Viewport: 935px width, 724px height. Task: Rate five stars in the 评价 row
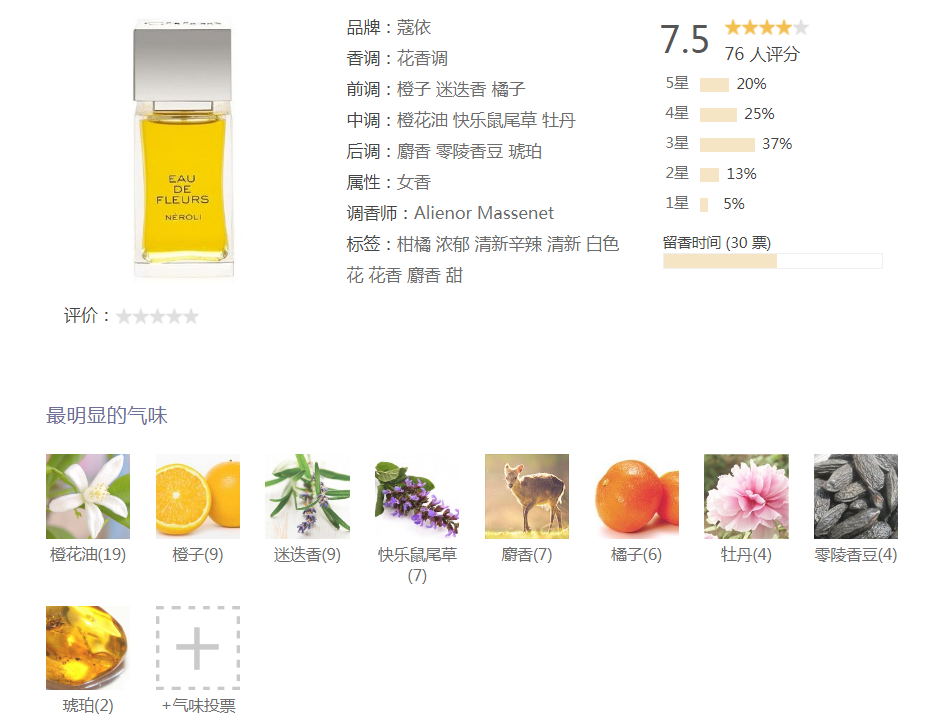191,316
